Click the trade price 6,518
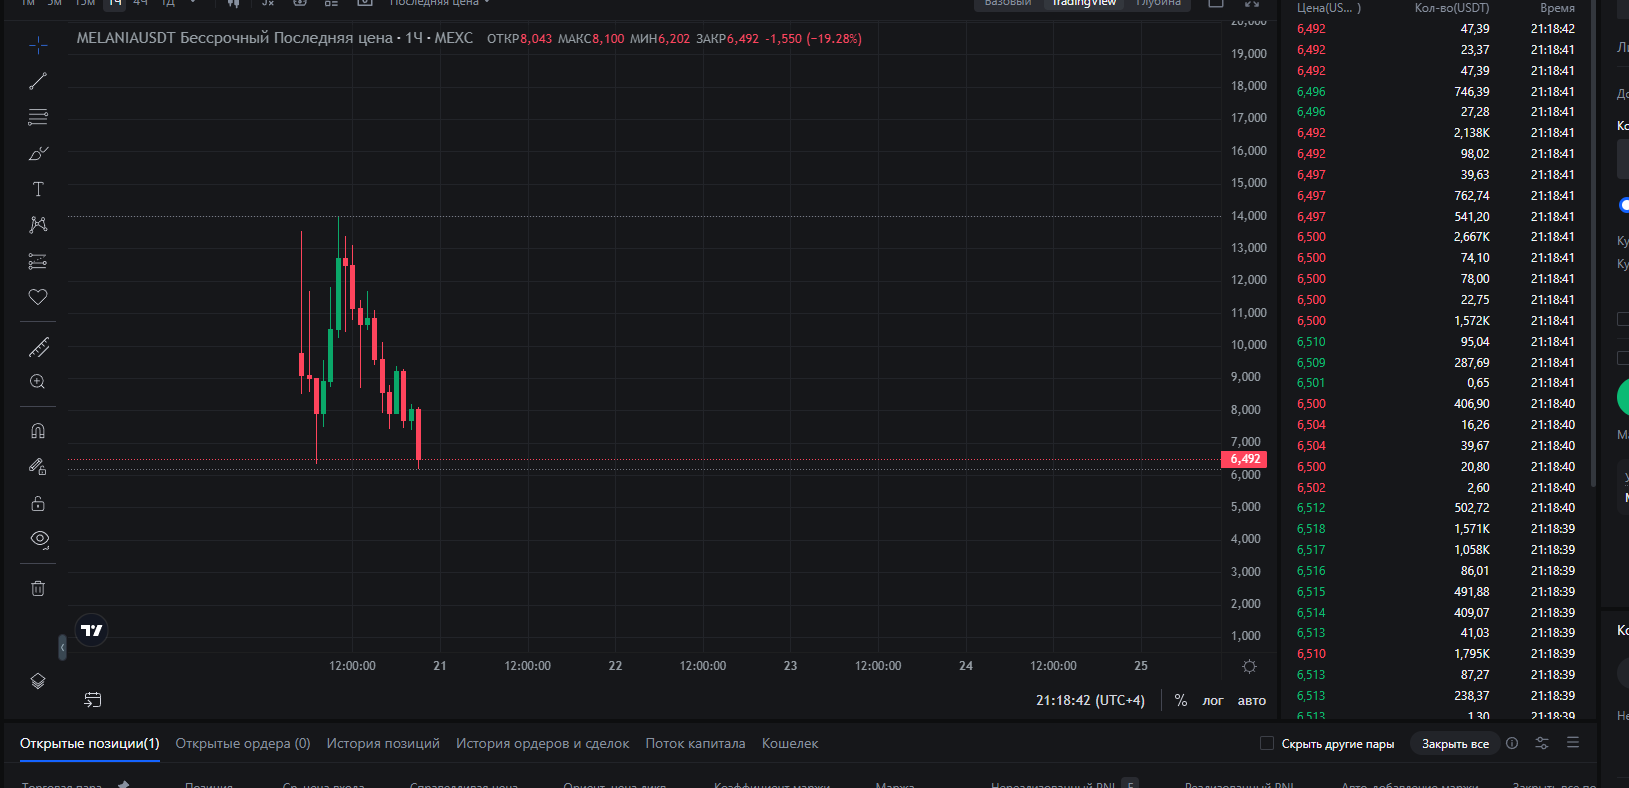Viewport: 1629px width, 788px height. [1311, 529]
